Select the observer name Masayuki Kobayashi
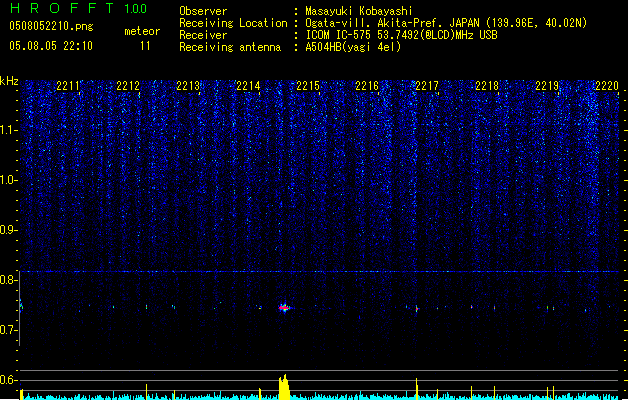629x400 pixels. (359, 11)
